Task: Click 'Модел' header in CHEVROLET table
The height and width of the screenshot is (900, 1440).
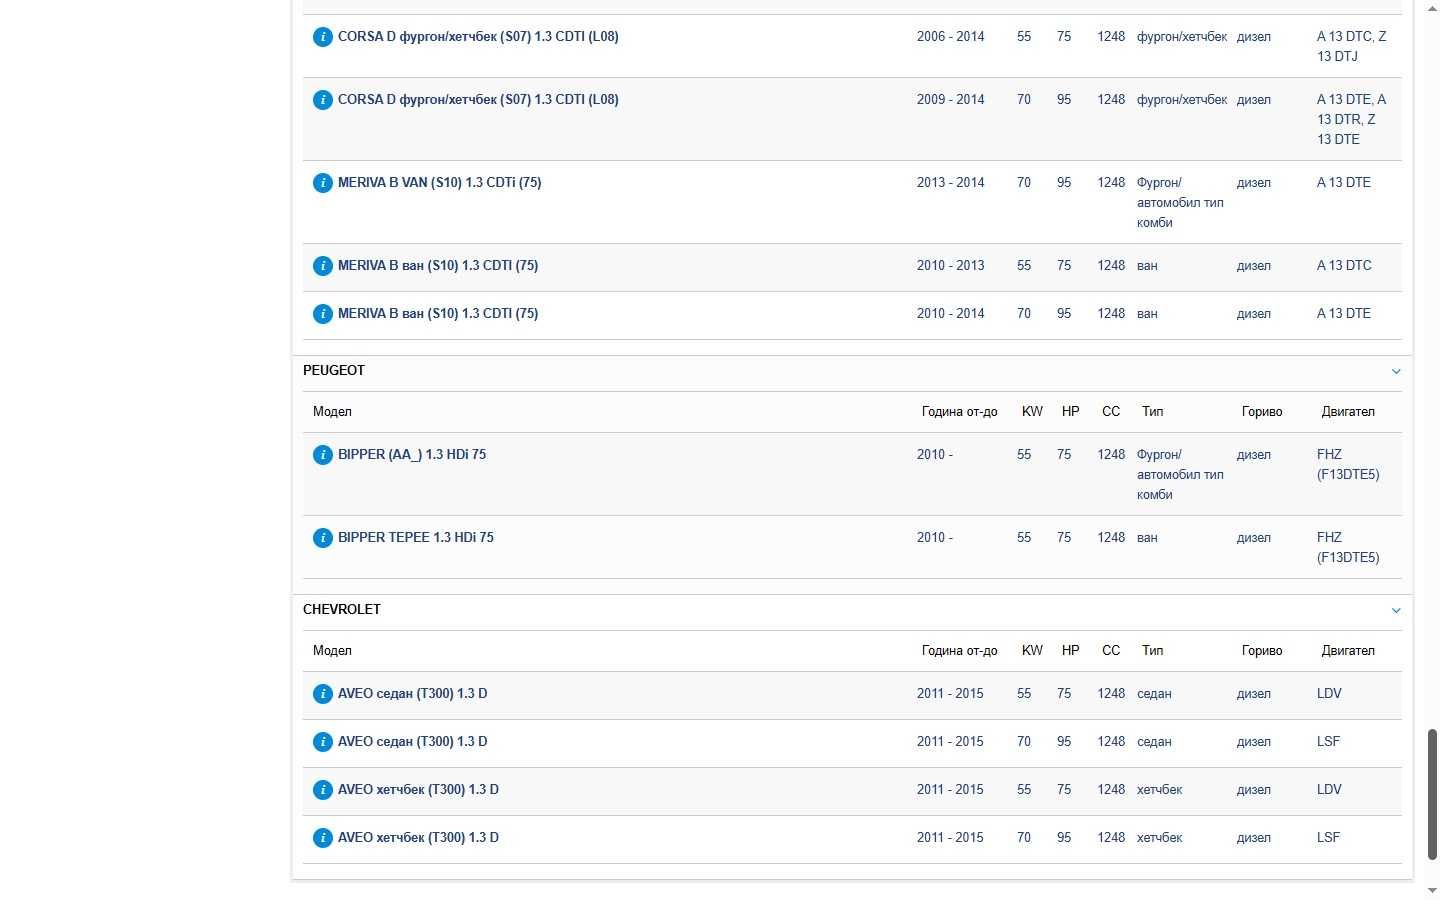Action: point(332,650)
